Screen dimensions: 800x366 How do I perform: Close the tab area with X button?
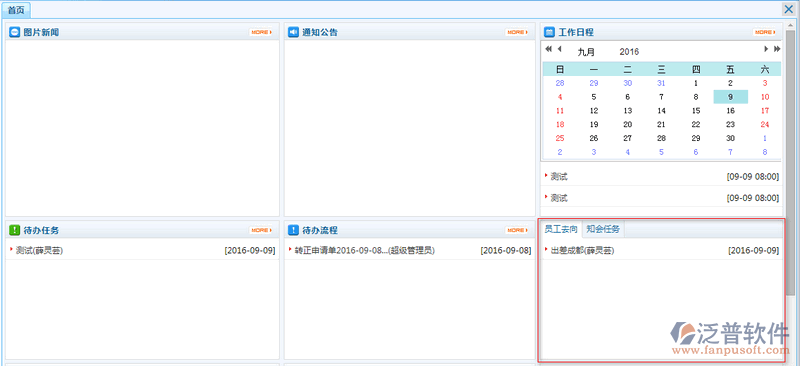click(788, 9)
